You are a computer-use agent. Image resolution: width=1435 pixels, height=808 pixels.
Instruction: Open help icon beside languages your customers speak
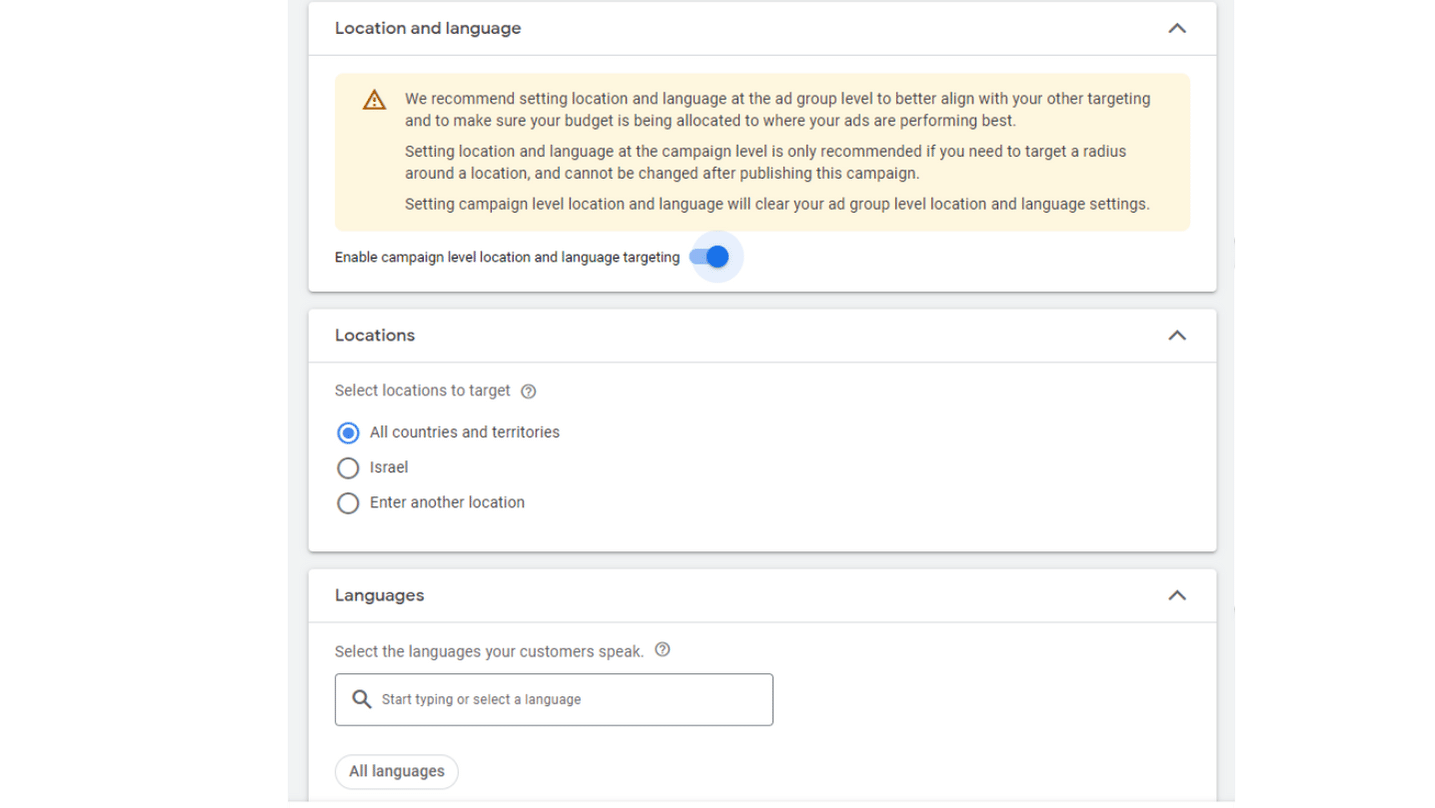tap(662, 650)
